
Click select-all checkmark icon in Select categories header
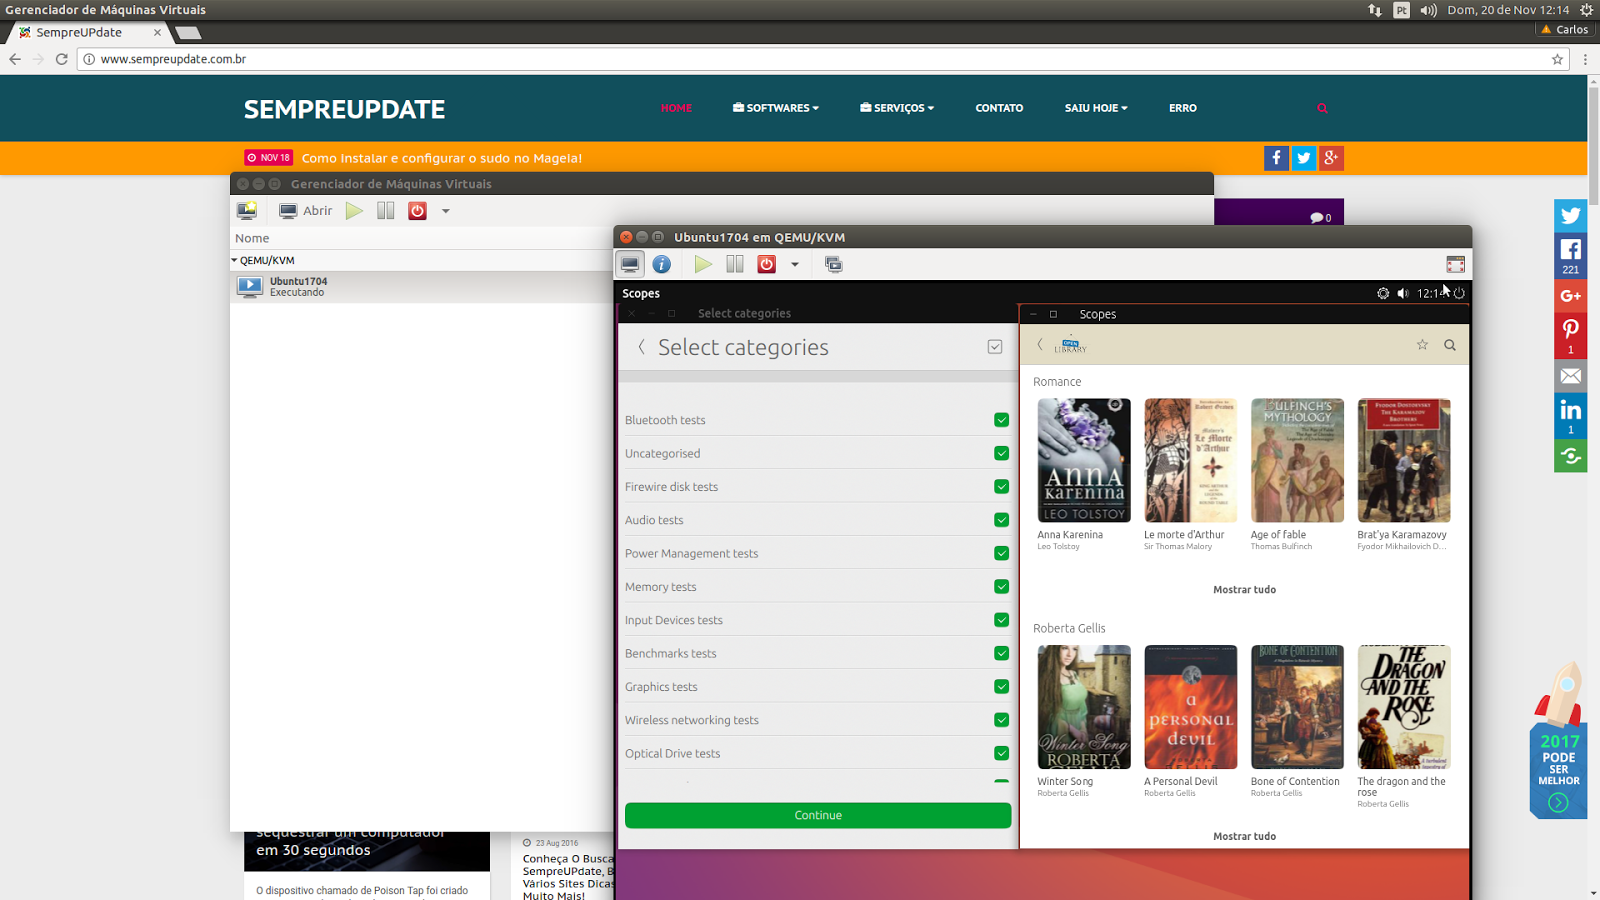(995, 347)
